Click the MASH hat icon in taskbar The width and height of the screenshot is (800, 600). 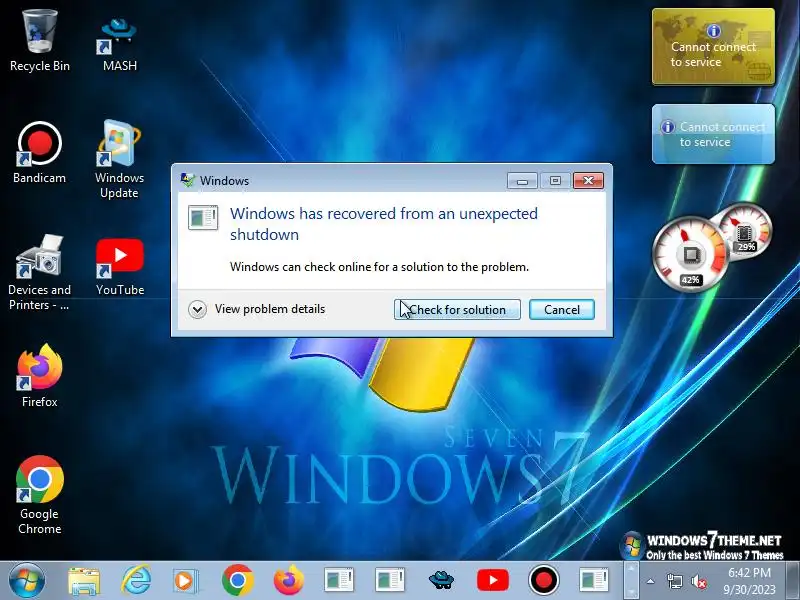coord(441,581)
